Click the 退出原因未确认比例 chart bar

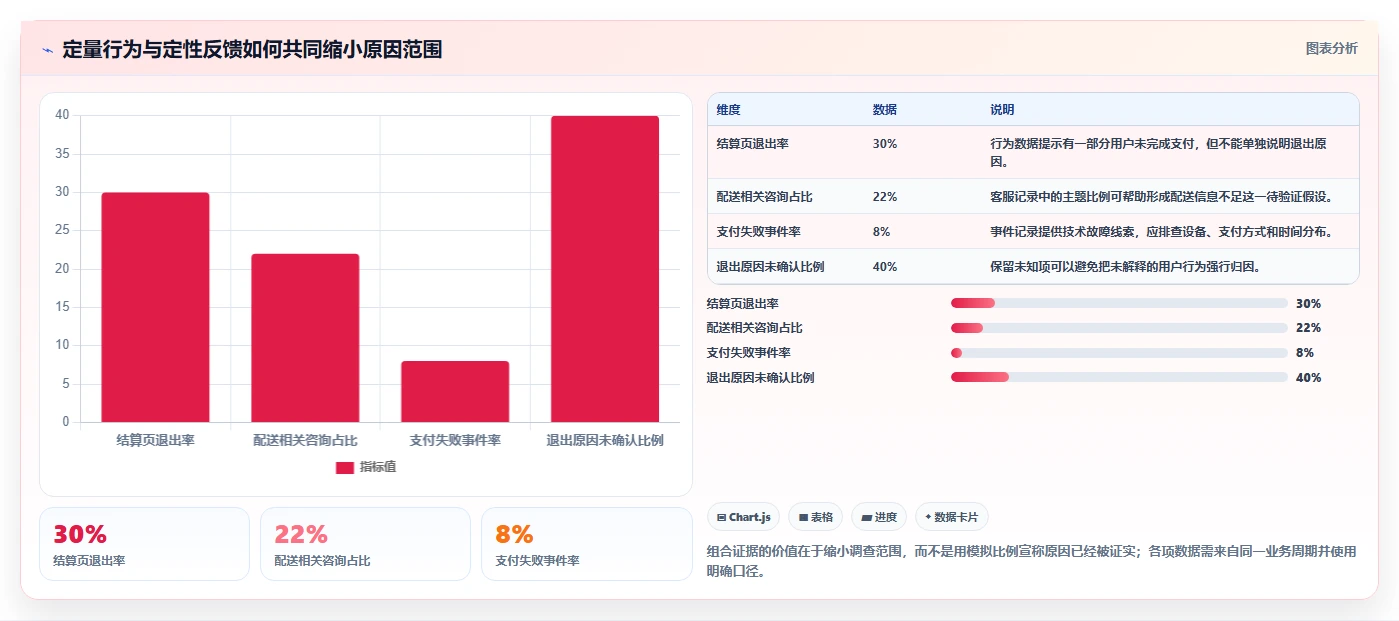(x=605, y=269)
